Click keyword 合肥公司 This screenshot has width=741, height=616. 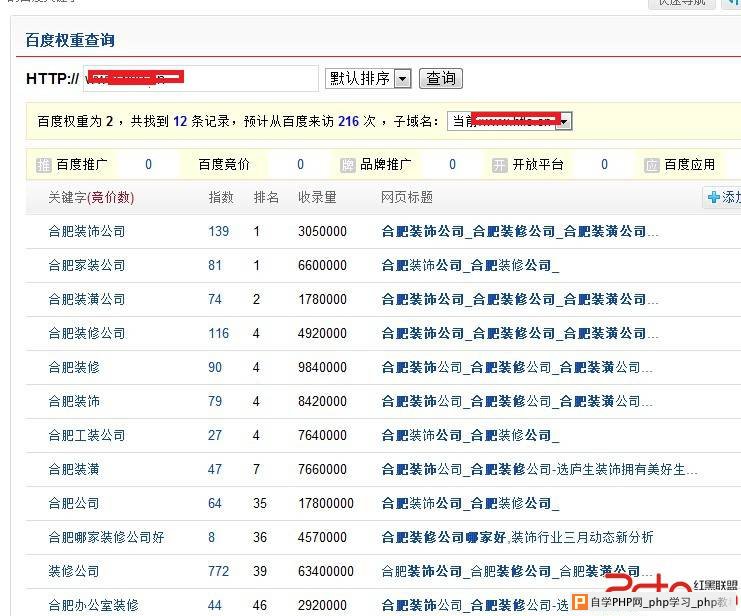tap(74, 503)
